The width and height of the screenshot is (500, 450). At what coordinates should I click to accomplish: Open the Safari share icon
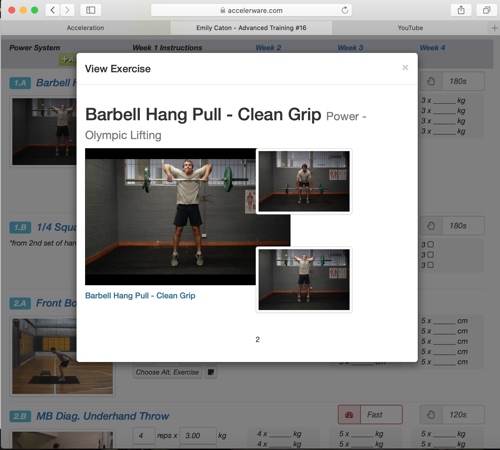point(461,10)
